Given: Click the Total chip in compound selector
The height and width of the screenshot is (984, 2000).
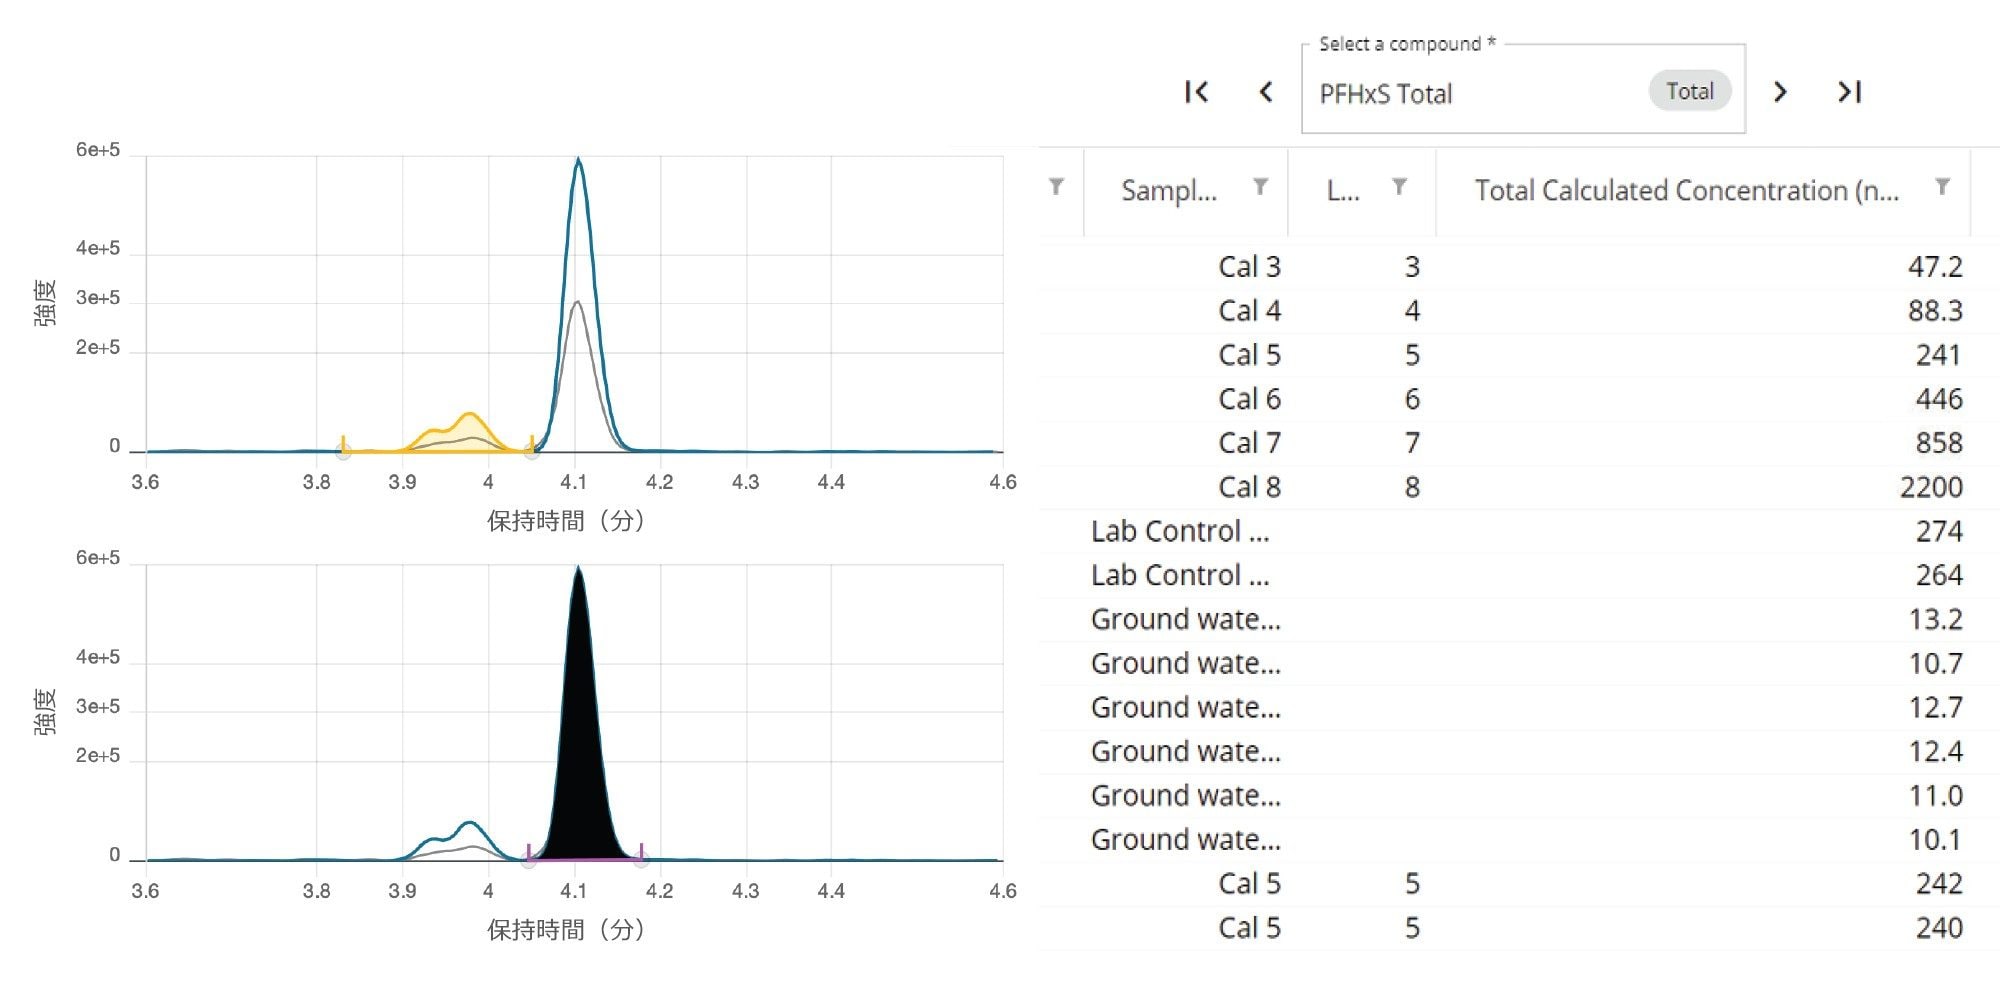Looking at the screenshot, I should [1689, 91].
